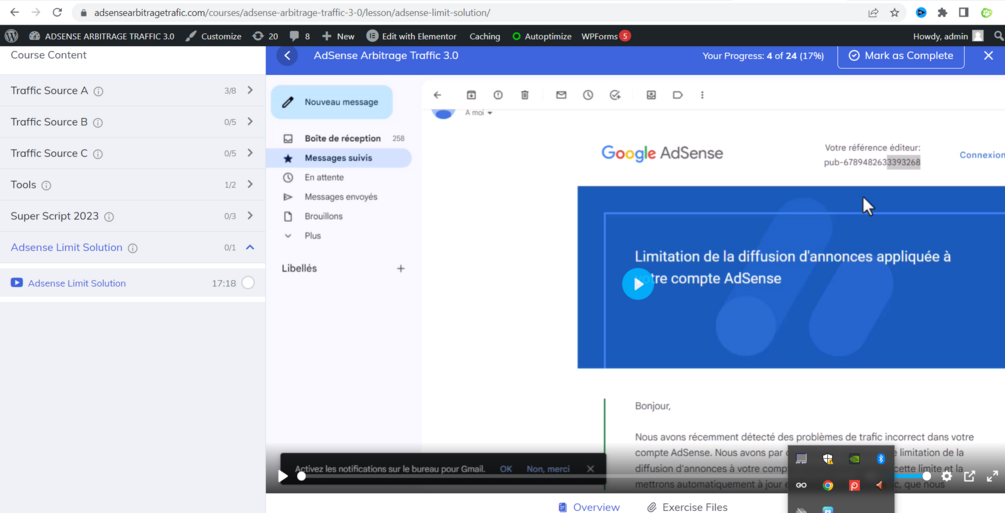Screen dimensions: 1005x513
Task: Reload the page with browser refresh icon
Action: (57, 12)
